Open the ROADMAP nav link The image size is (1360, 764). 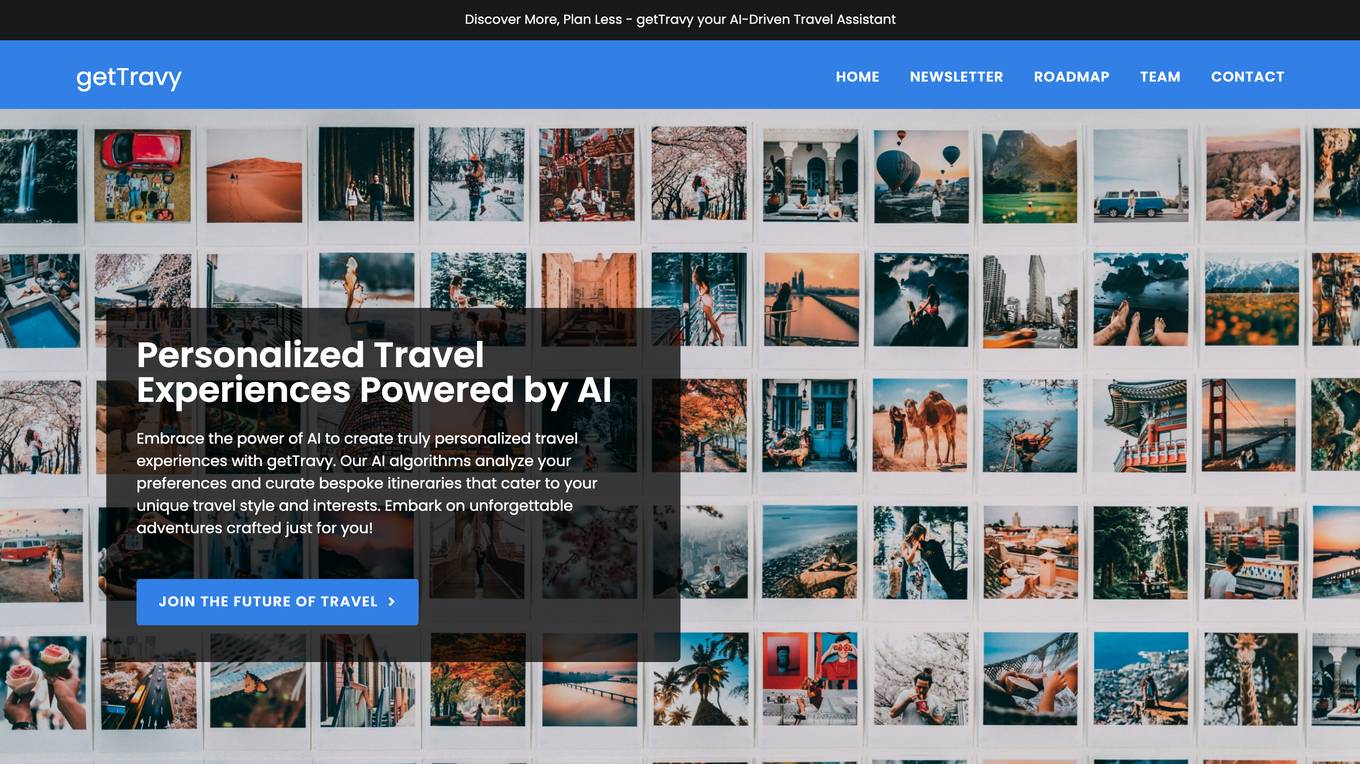click(x=1071, y=76)
